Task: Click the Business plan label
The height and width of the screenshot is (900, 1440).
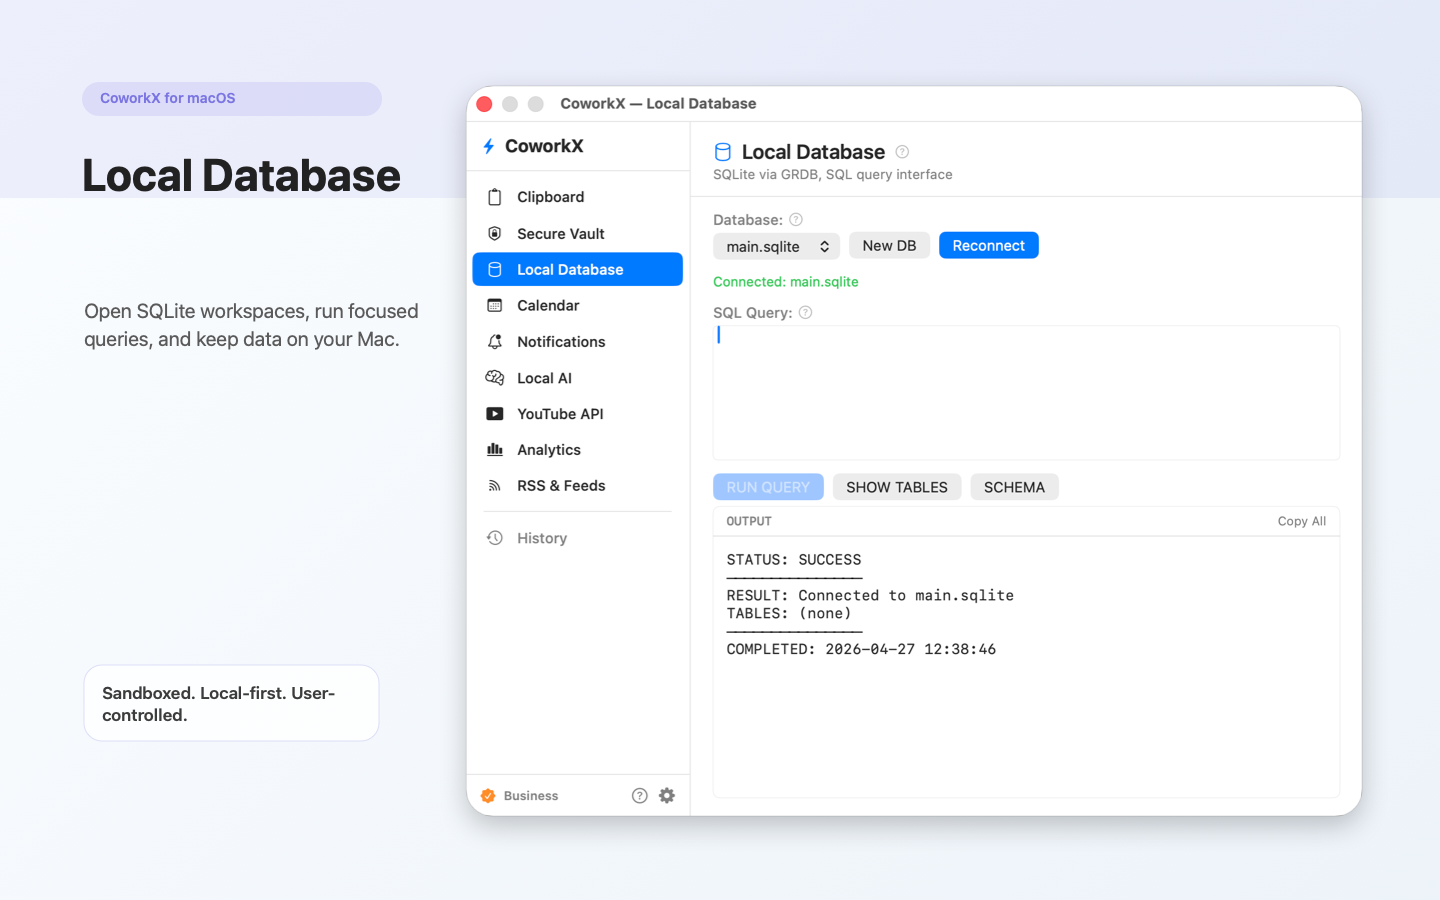Action: [x=531, y=796]
